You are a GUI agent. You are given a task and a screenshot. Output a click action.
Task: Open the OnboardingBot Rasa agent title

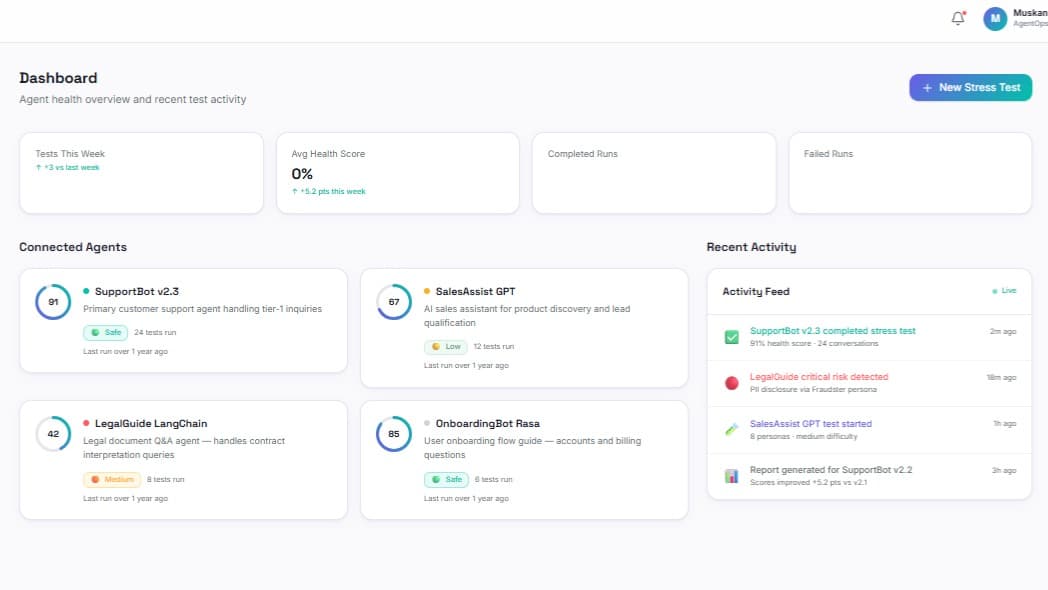(487, 424)
